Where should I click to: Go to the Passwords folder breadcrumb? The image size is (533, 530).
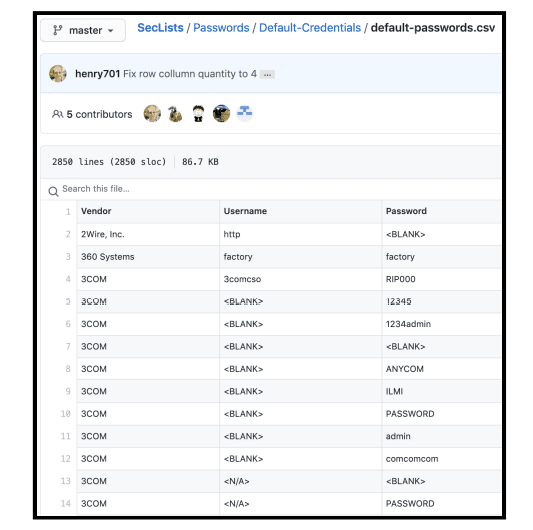(x=221, y=28)
